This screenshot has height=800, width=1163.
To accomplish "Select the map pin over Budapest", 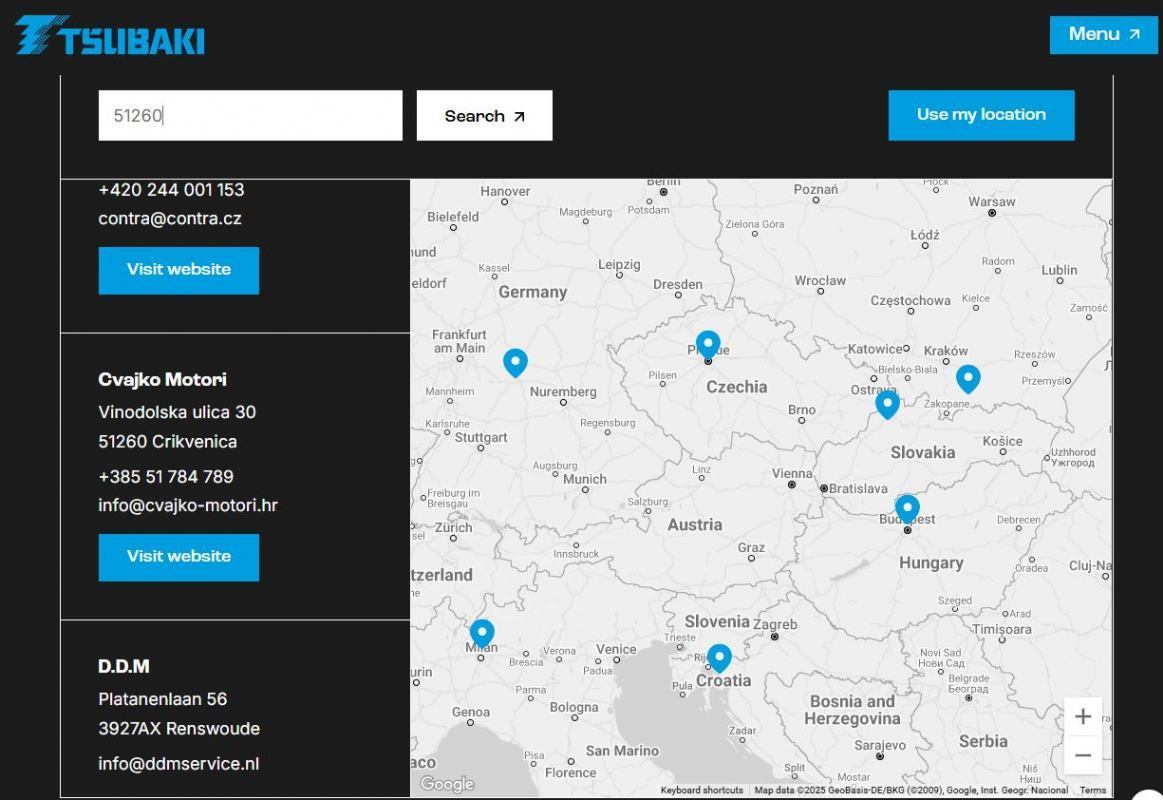I will pyautogui.click(x=907, y=508).
